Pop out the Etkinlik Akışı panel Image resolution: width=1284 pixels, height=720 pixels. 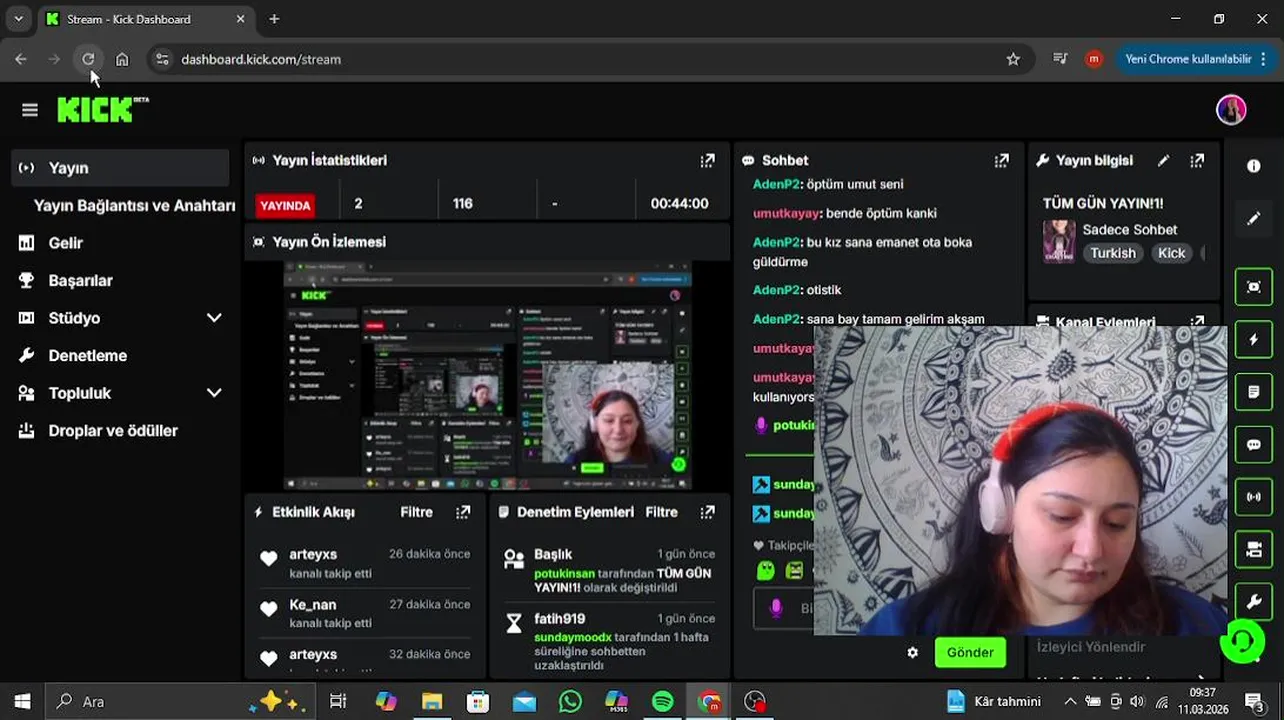(463, 512)
